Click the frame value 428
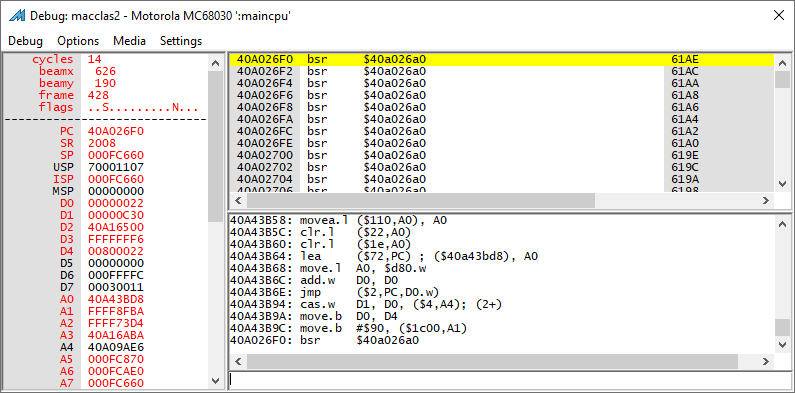The image size is (795, 393). tap(98, 95)
